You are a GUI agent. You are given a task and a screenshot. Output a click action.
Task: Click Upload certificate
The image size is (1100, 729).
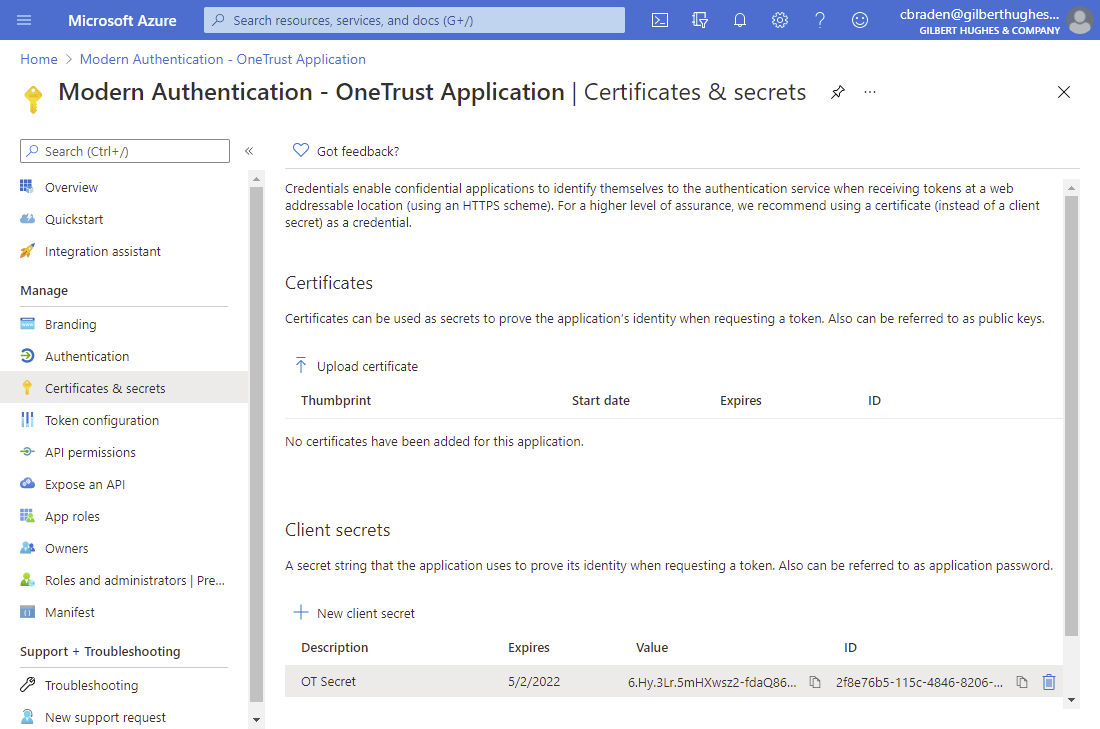click(356, 366)
